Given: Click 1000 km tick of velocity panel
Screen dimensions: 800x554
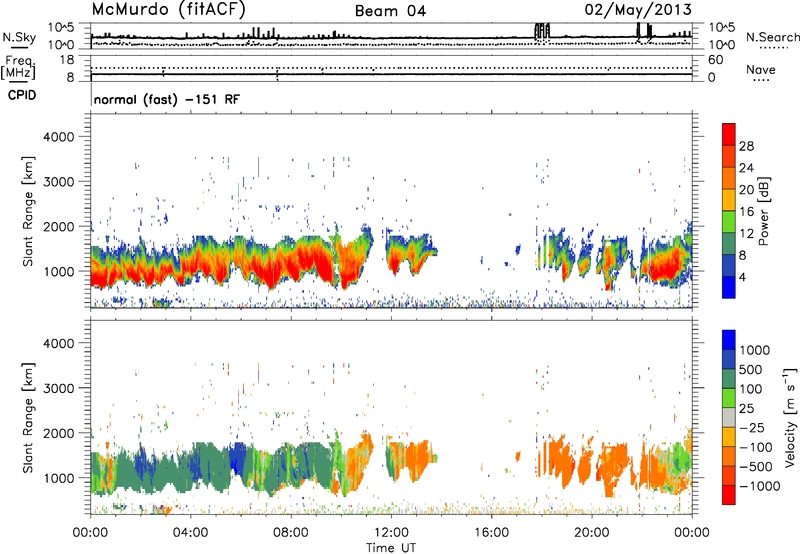Looking at the screenshot, I should pos(59,478).
